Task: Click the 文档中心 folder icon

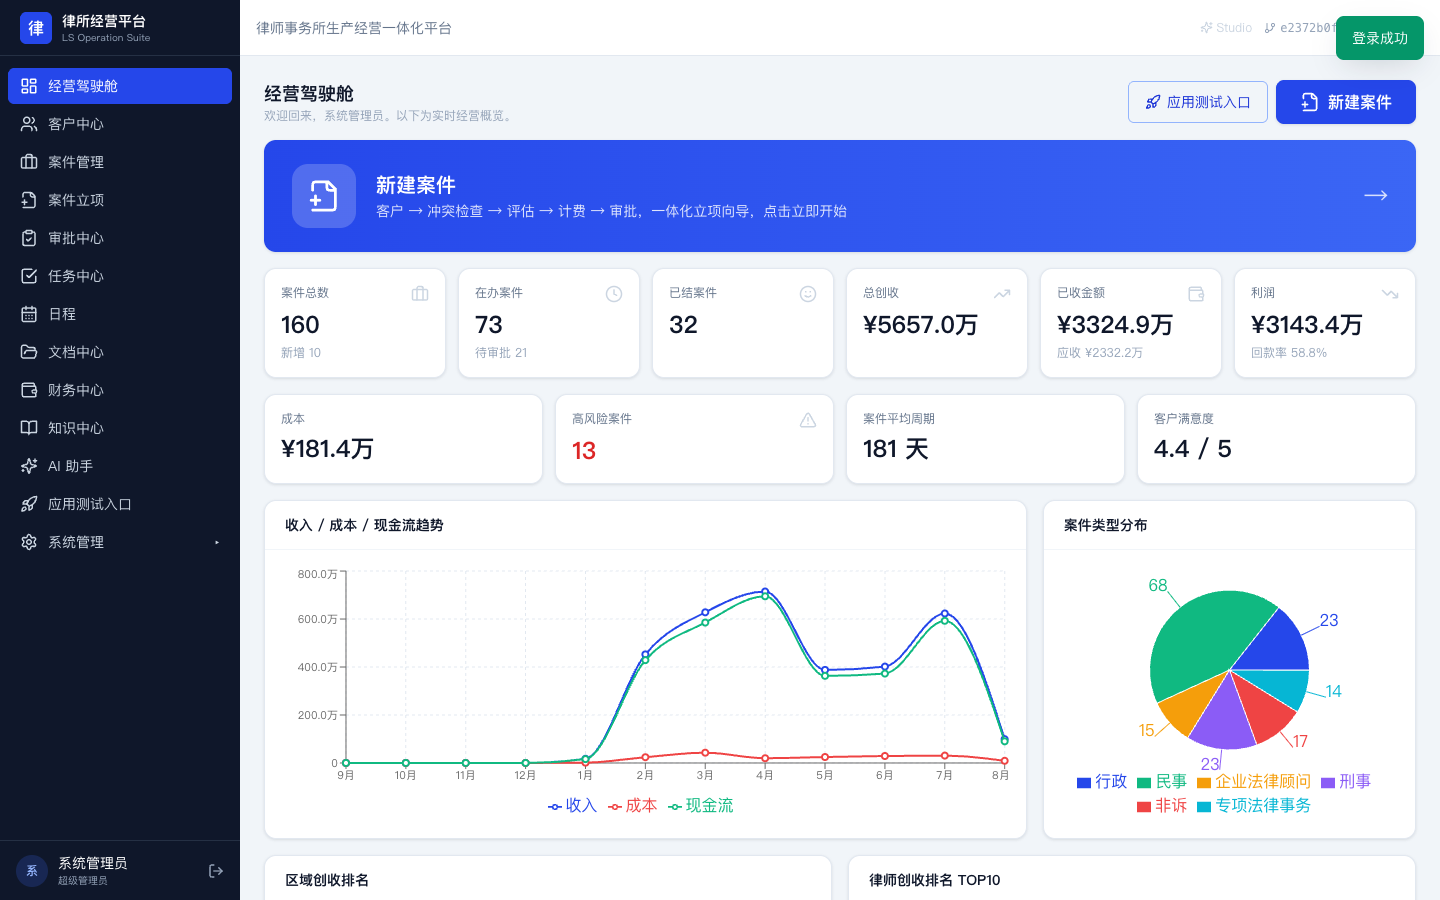Action: 29,352
